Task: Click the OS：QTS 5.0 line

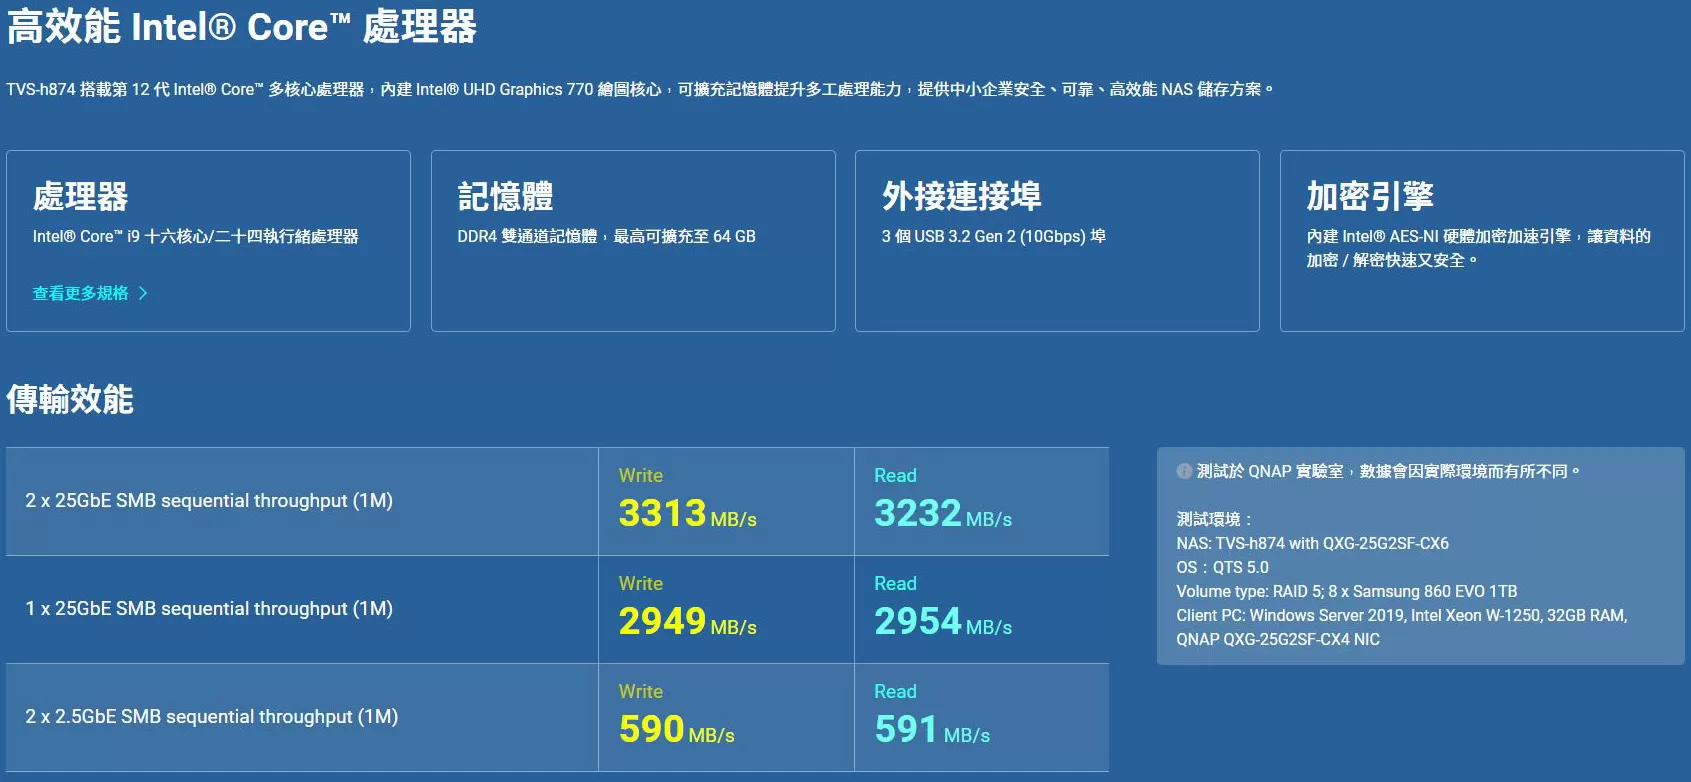Action: [1222, 568]
